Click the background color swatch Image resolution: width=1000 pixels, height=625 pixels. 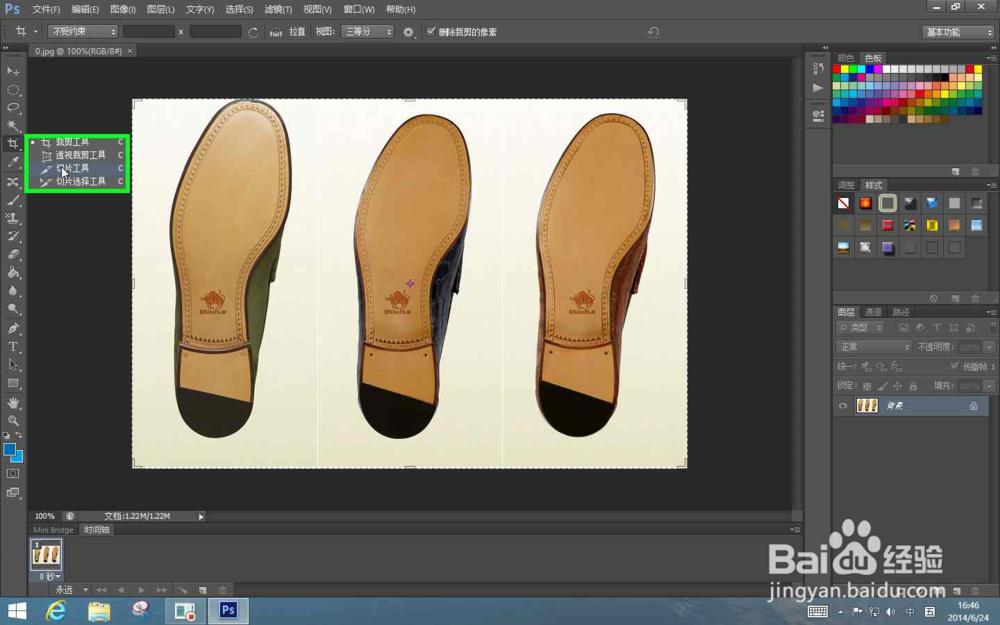[18, 458]
